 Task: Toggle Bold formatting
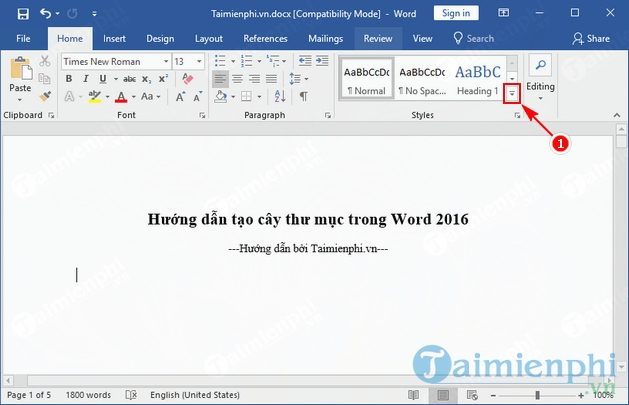point(69,79)
